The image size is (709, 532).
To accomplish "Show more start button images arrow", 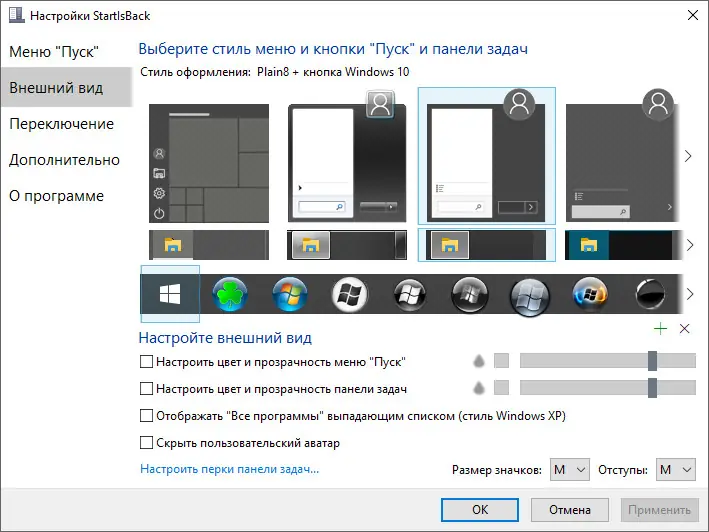I will coord(690,294).
